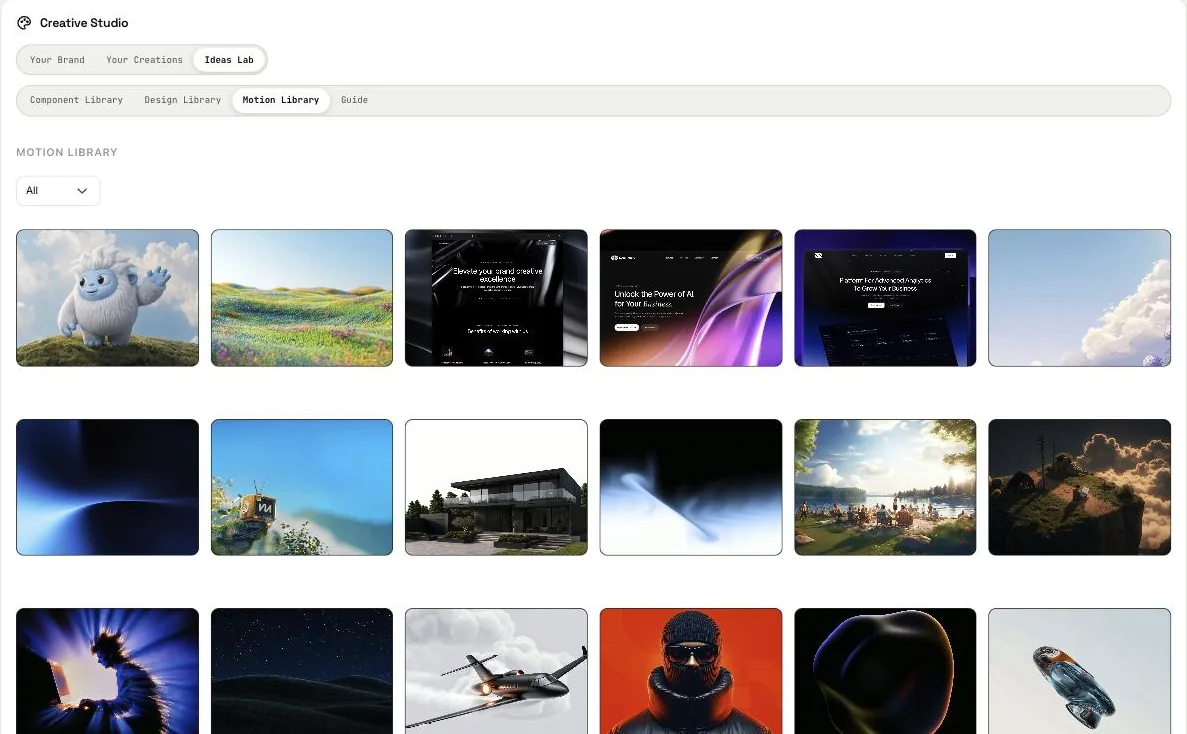Open the masked man on orange thumbnail
The image size is (1187, 734).
tap(690, 671)
